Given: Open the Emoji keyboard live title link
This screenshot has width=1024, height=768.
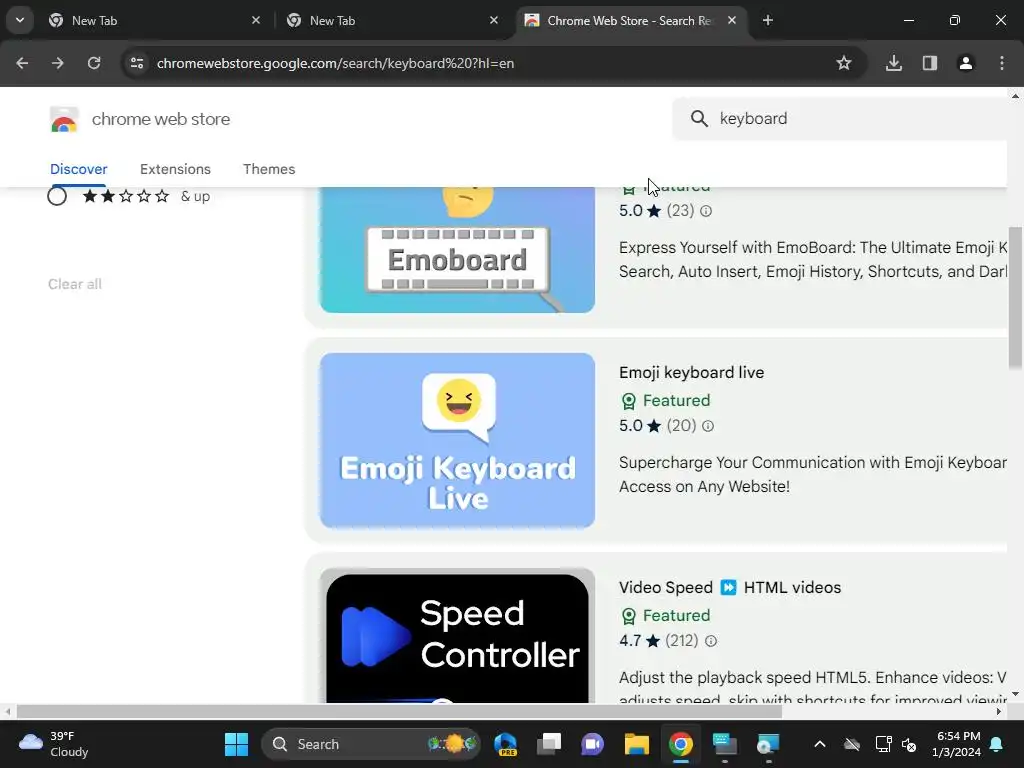Looking at the screenshot, I should (x=692, y=372).
